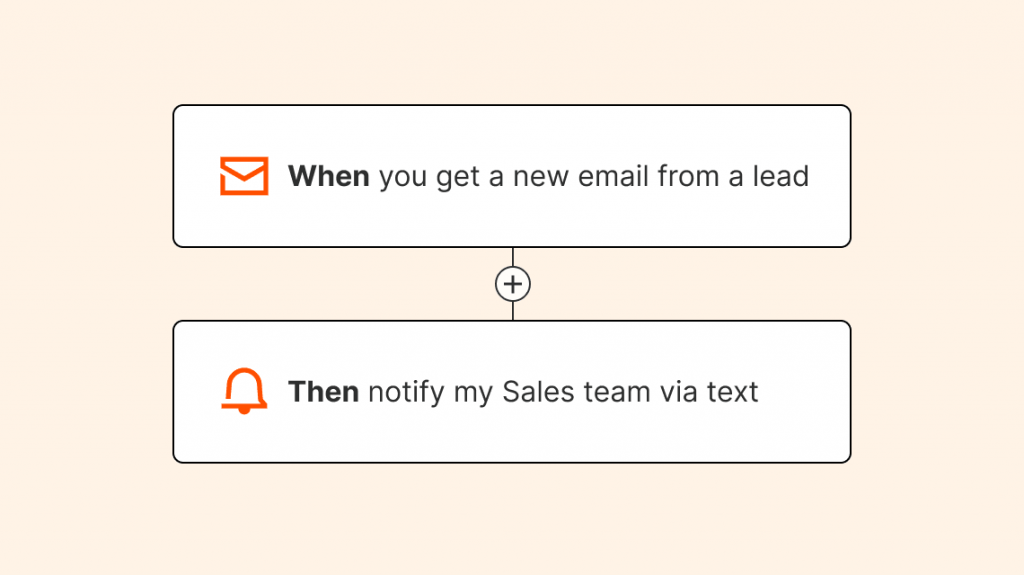Click the orange bell notification icon
Screen dimensions: 1024x575
pyautogui.click(x=244, y=391)
